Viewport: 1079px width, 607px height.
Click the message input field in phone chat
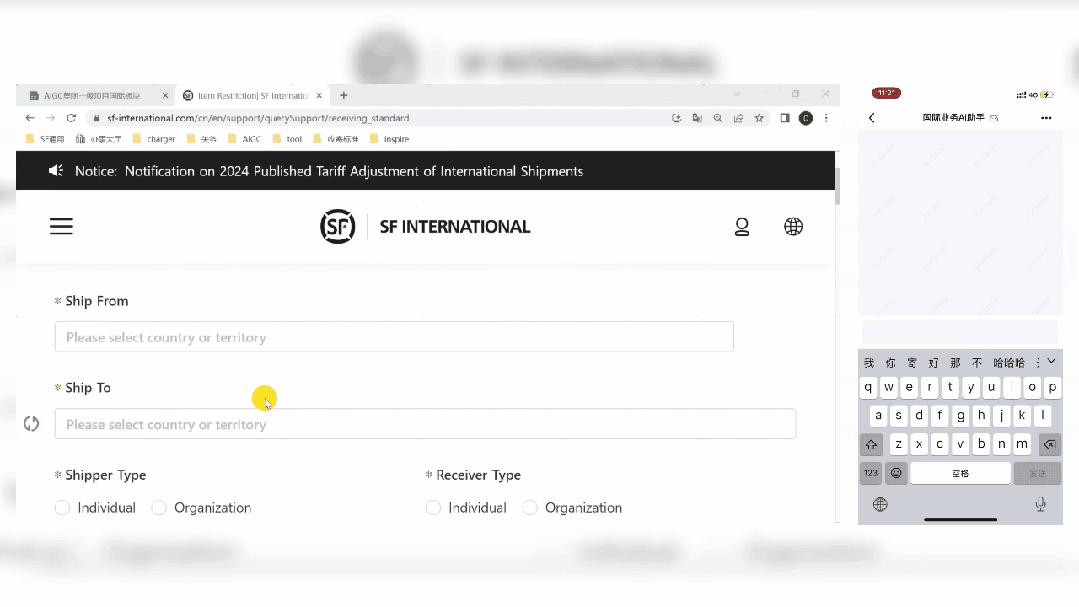(959, 333)
